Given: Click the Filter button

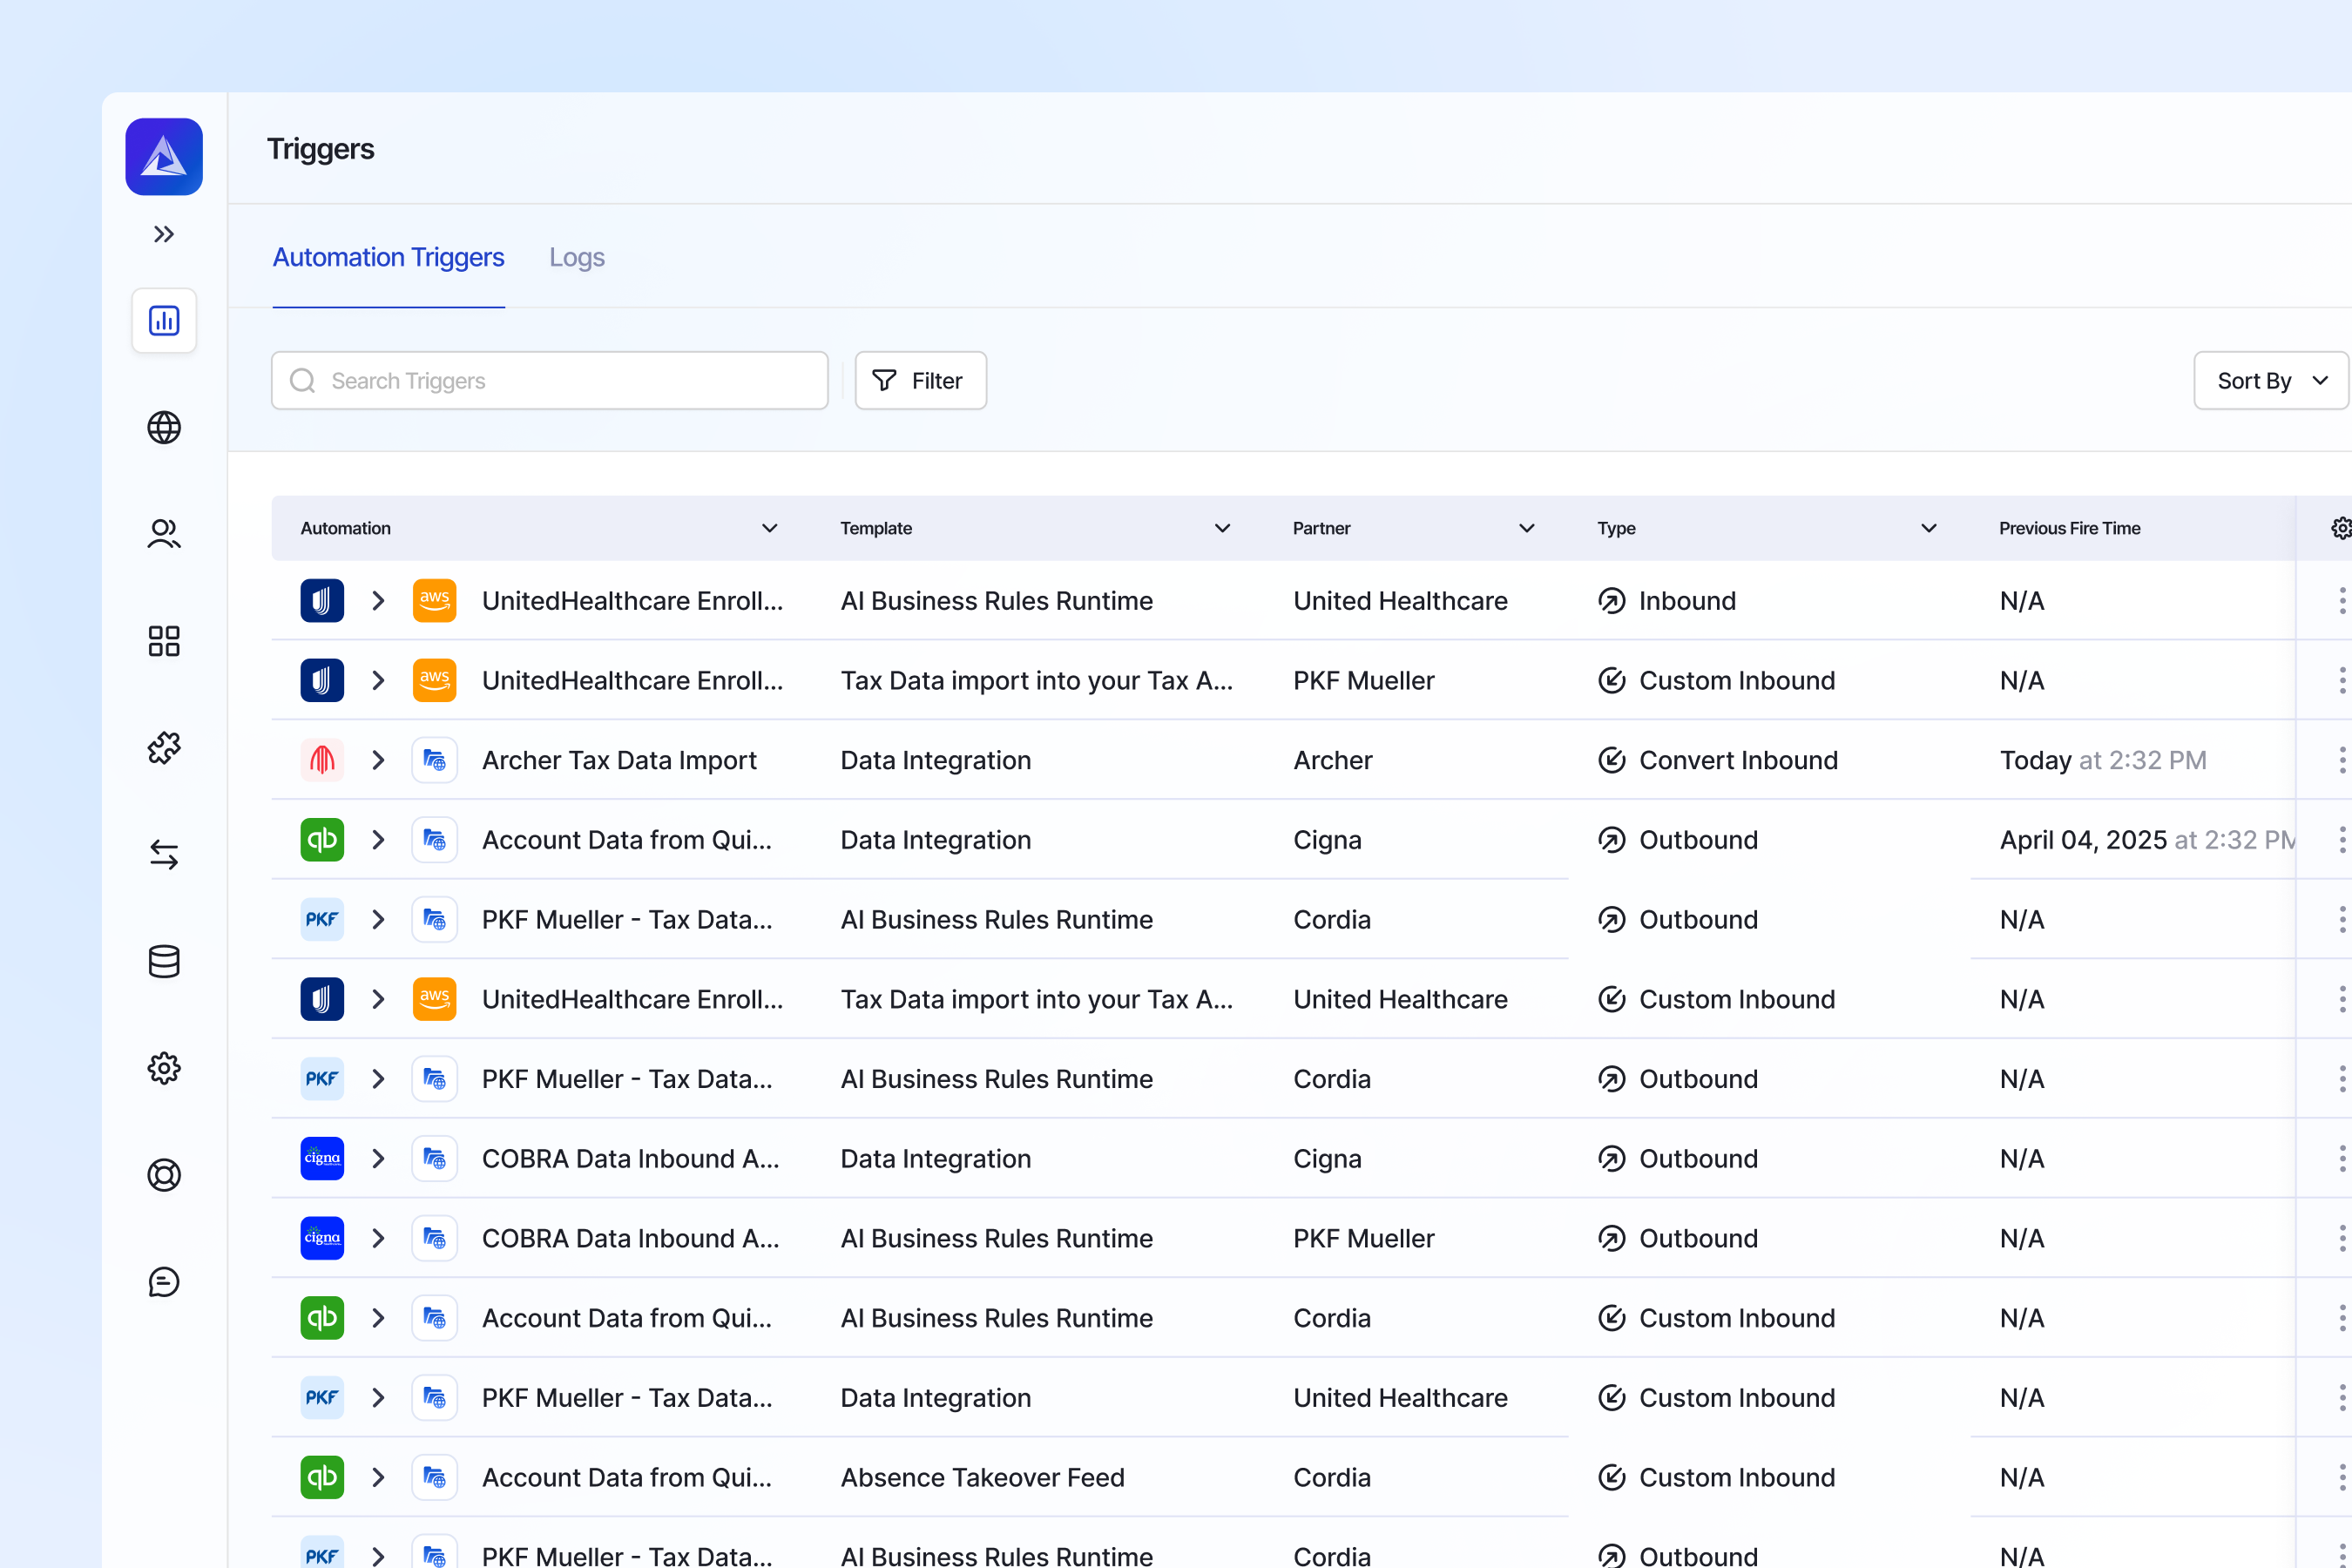Looking at the screenshot, I should (920, 381).
